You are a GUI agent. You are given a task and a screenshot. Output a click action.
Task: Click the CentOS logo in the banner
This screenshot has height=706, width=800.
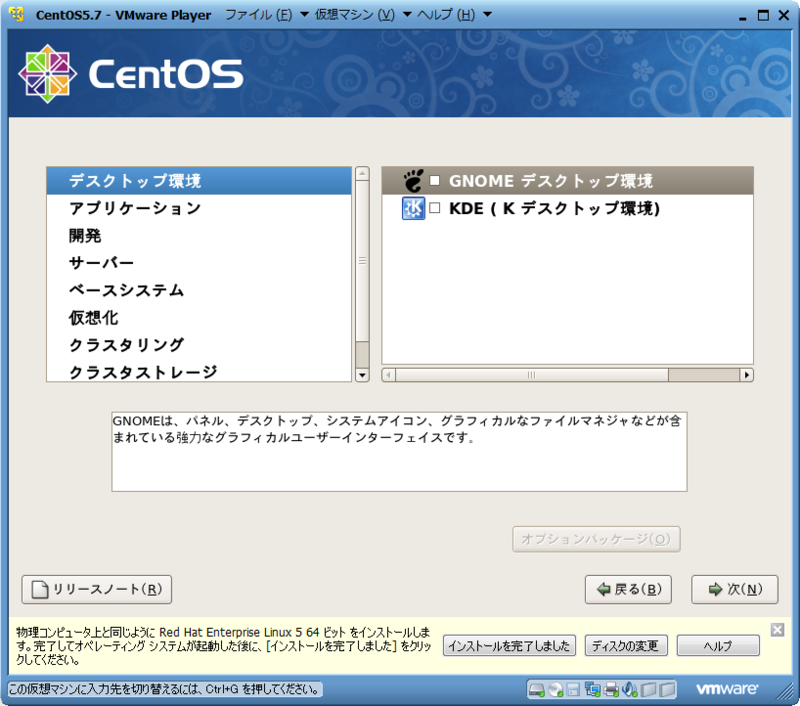pyautogui.click(x=131, y=74)
